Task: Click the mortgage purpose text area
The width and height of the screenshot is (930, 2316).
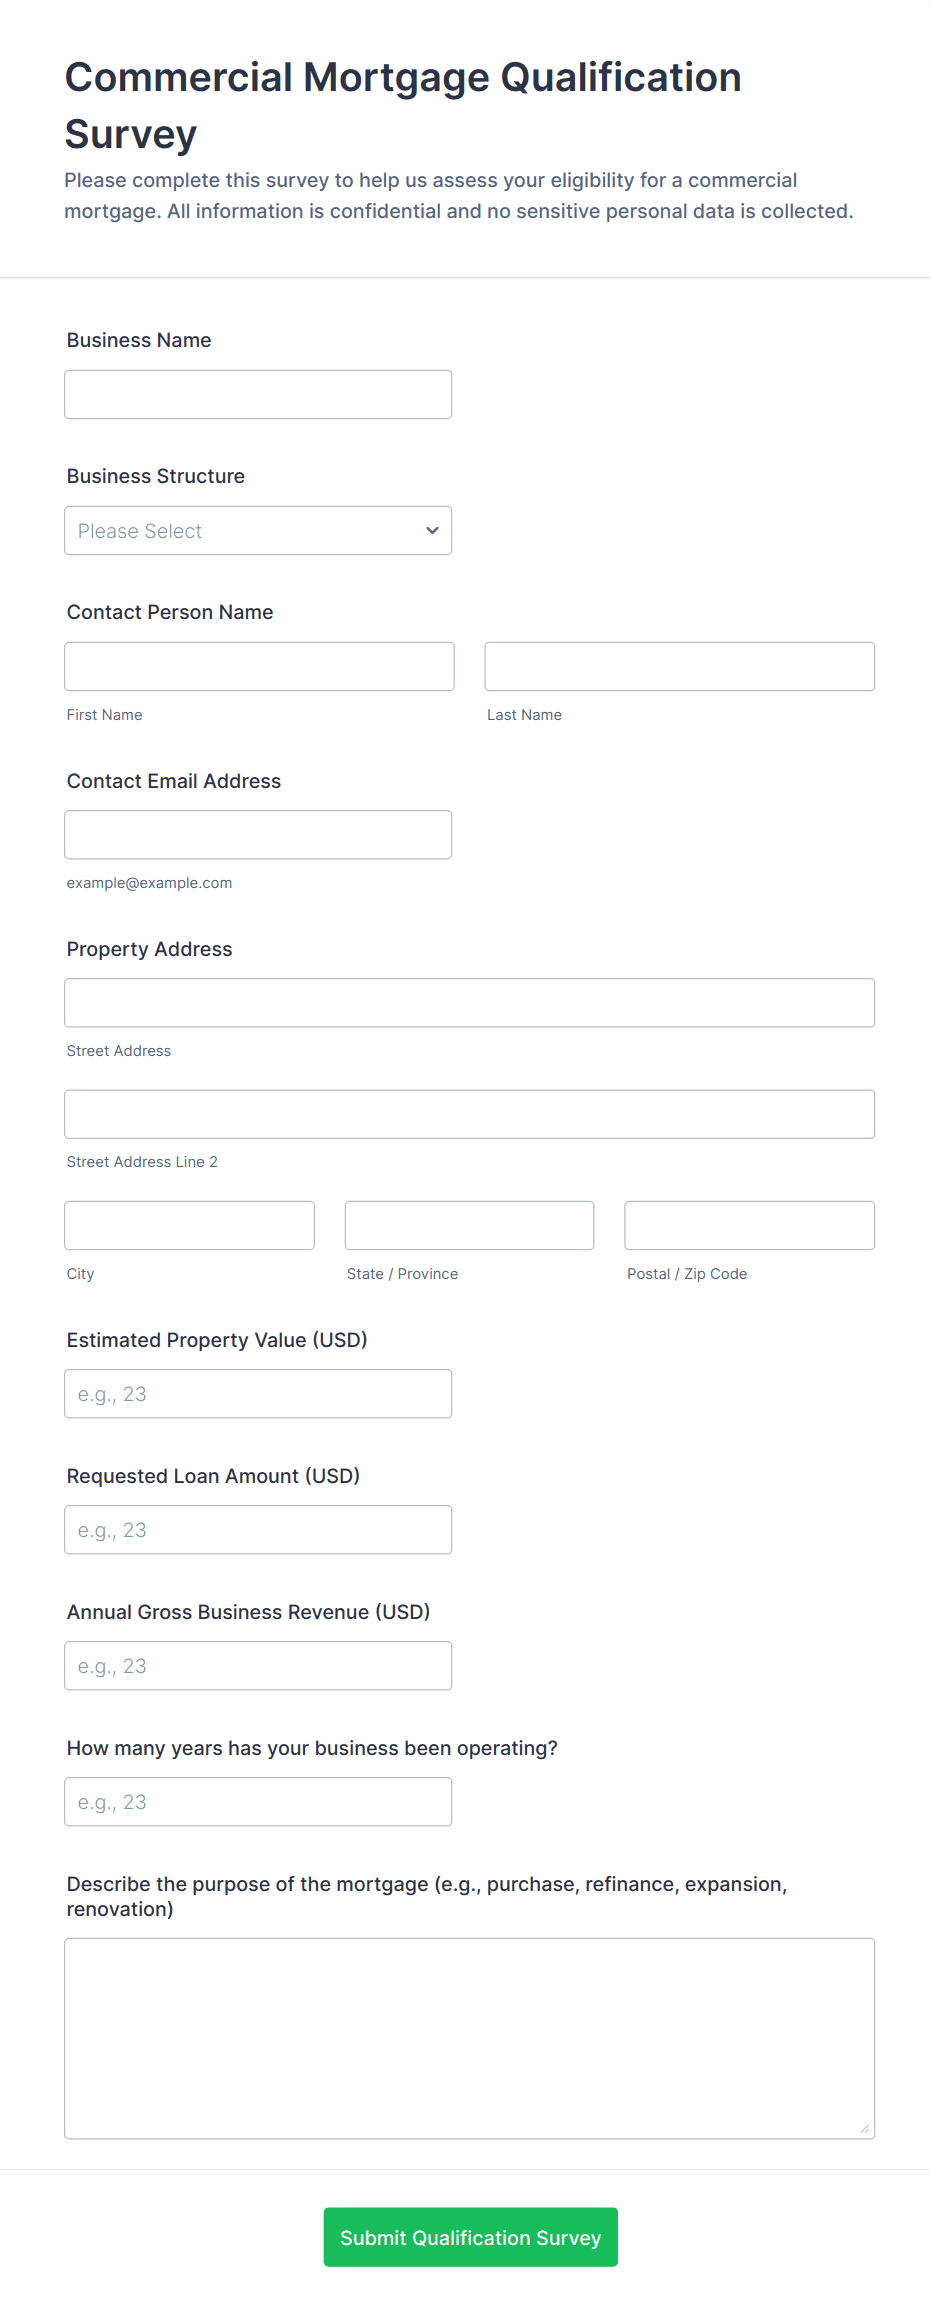Action: pyautogui.click(x=469, y=2037)
